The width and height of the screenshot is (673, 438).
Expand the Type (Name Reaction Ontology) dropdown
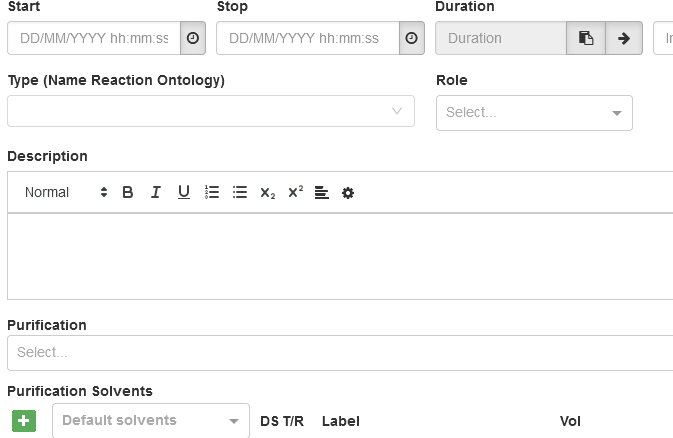point(210,111)
